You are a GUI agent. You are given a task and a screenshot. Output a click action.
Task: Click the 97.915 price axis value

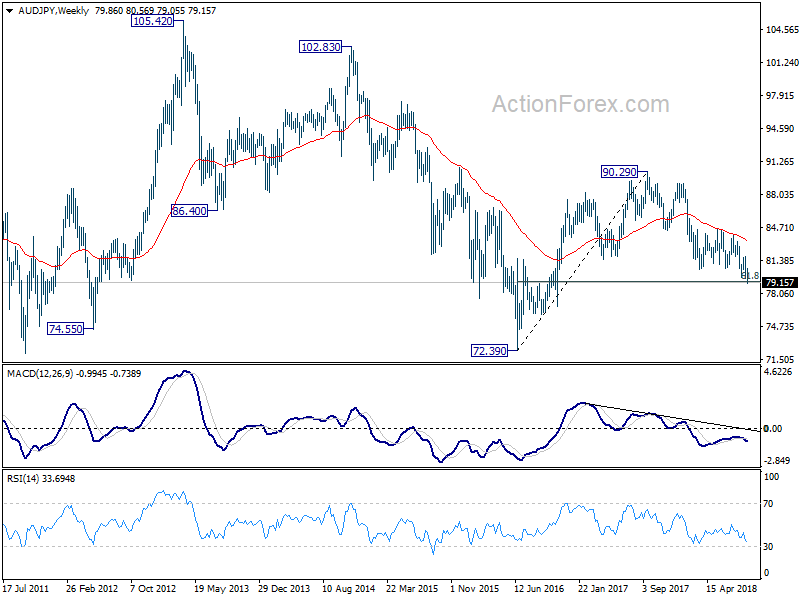pos(782,96)
